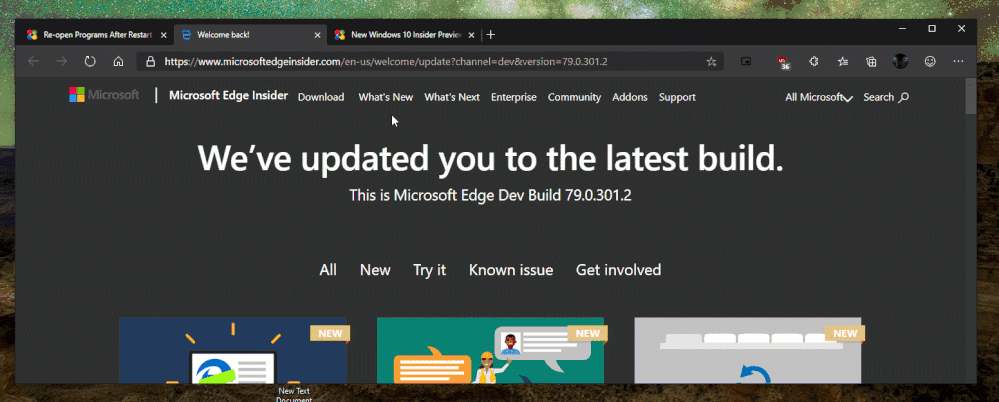
Task: Click the forward navigation arrow
Action: tap(62, 61)
